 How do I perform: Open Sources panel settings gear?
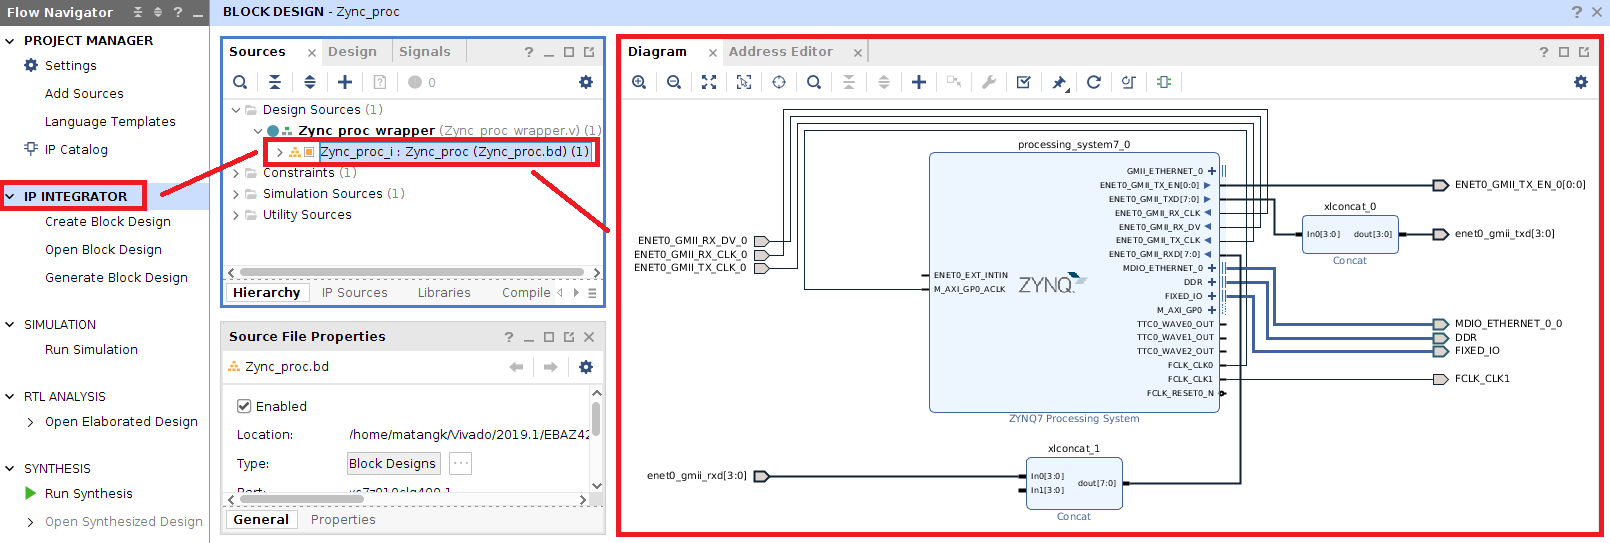586,82
